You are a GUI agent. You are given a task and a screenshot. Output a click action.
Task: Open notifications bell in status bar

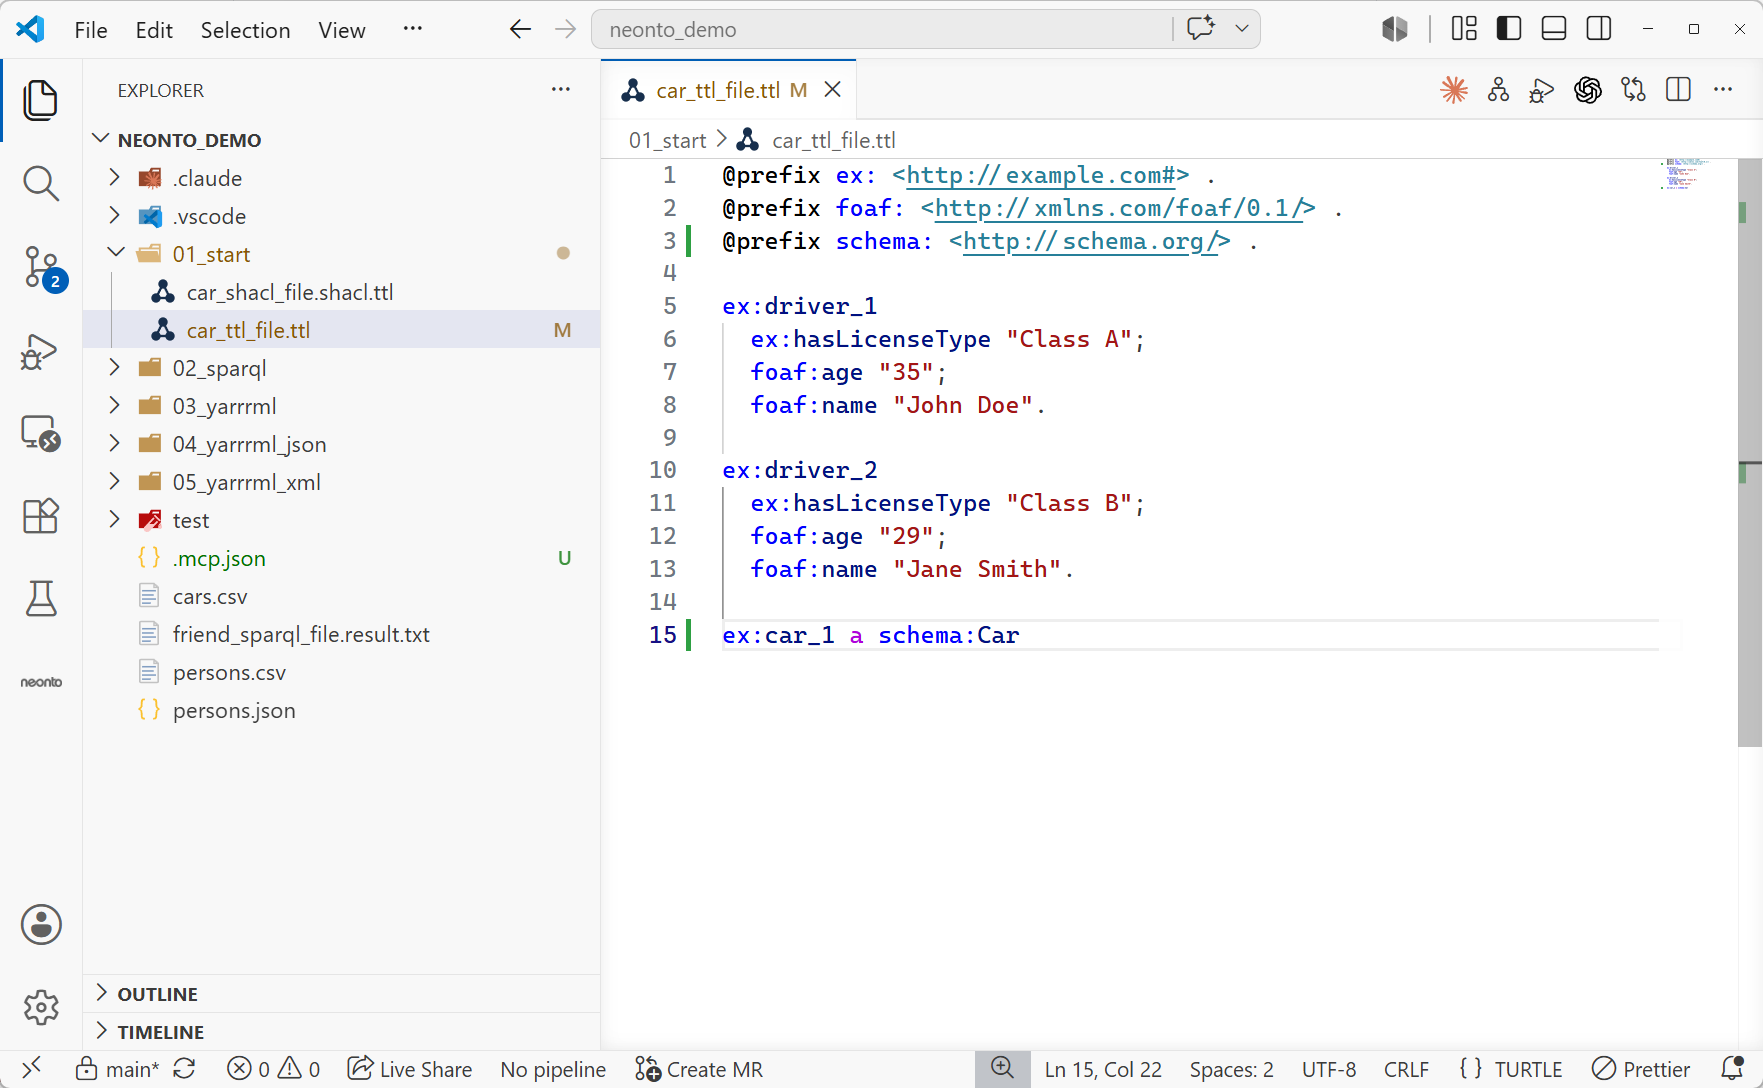1733,1068
